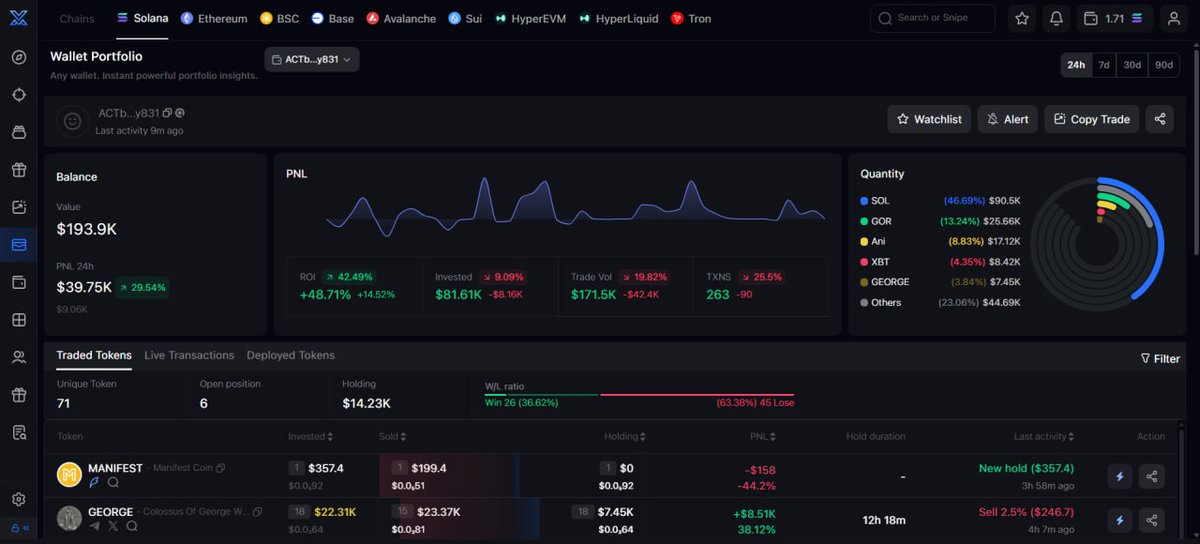1200x544 pixels.
Task: Toggle the Alert bell button
Action: [x=1007, y=119]
